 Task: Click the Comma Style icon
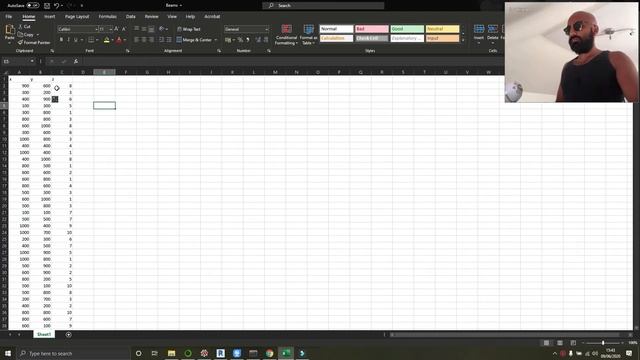(x=248, y=40)
